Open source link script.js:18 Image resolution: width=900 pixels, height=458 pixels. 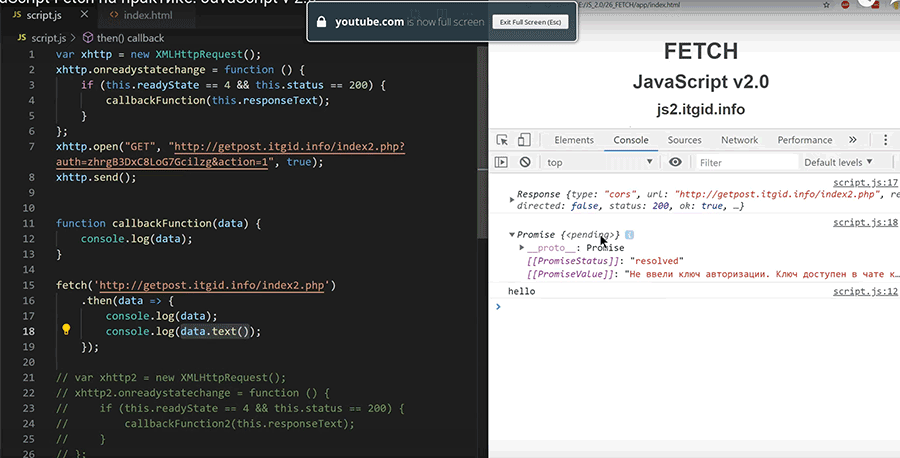tap(865, 223)
